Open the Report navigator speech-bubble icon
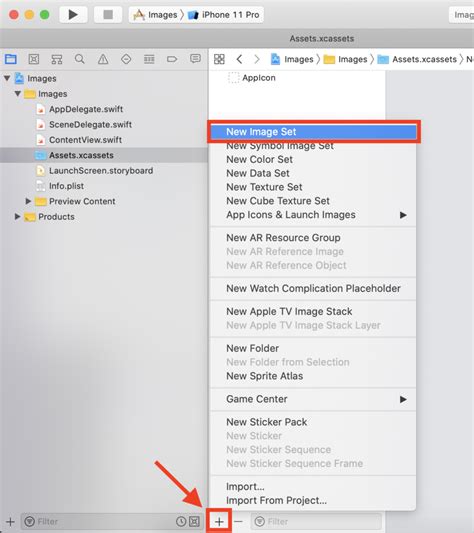 [195, 59]
